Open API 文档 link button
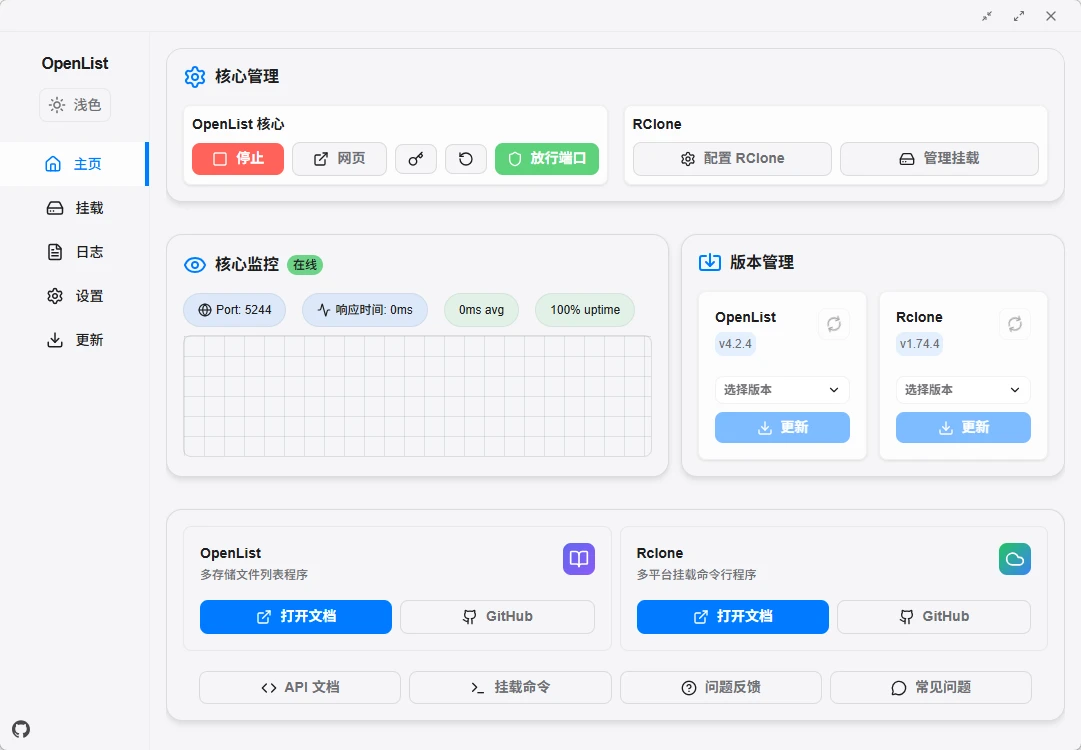Screen dimensions: 1081x750 [300, 688]
